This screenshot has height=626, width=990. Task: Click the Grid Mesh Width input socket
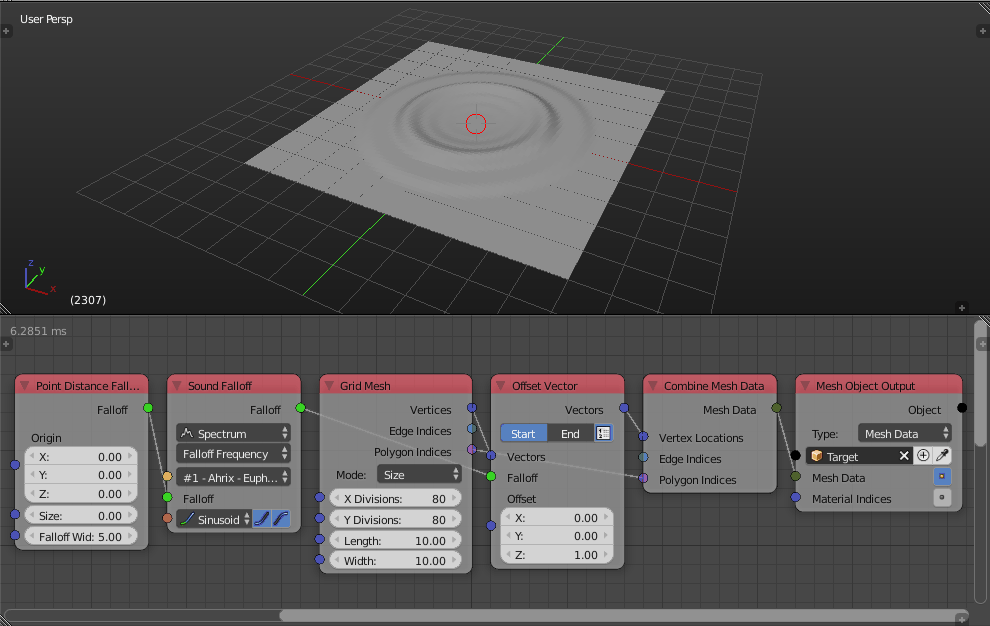tap(319, 560)
